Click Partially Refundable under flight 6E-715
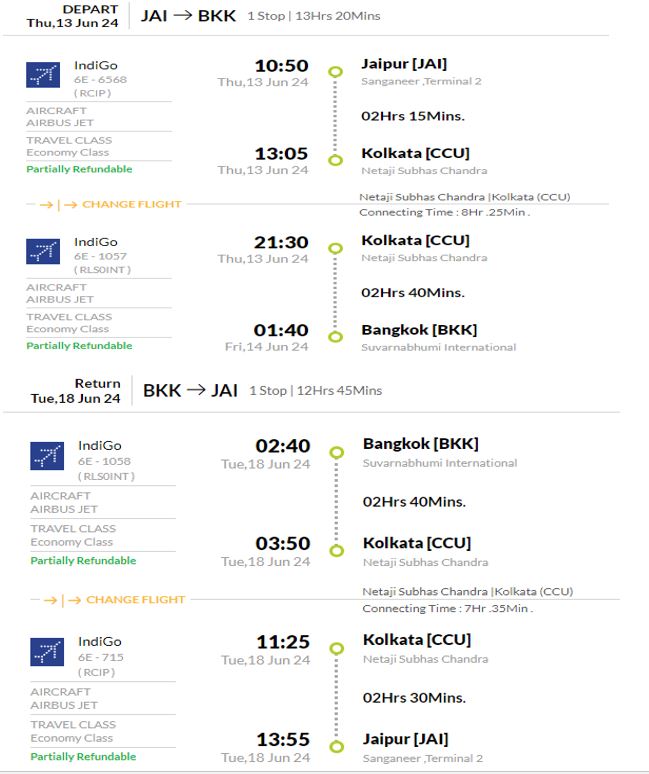 point(83,757)
